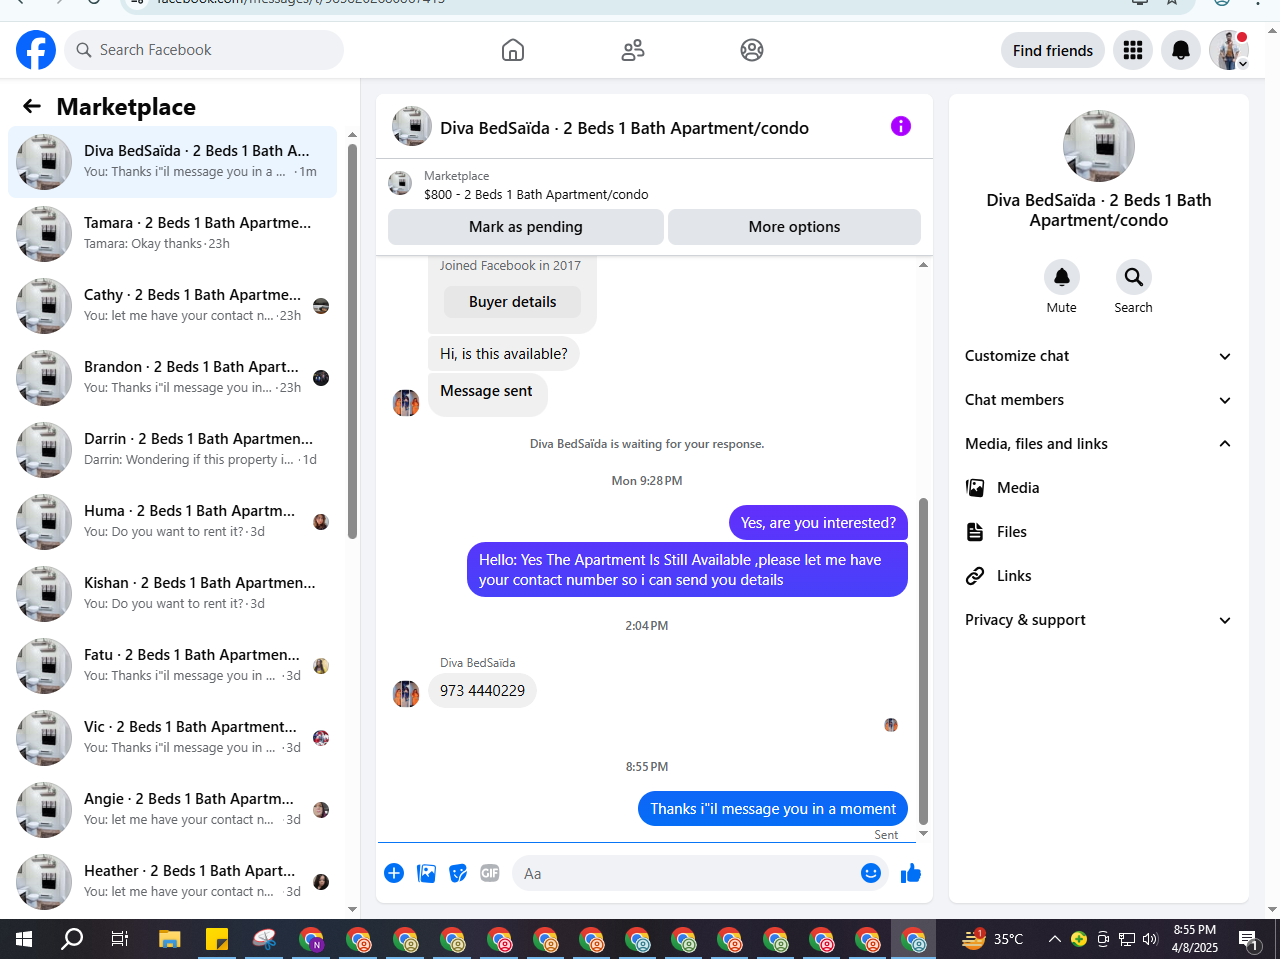Open Files in the media section
The image size is (1280, 959).
click(x=1099, y=532)
